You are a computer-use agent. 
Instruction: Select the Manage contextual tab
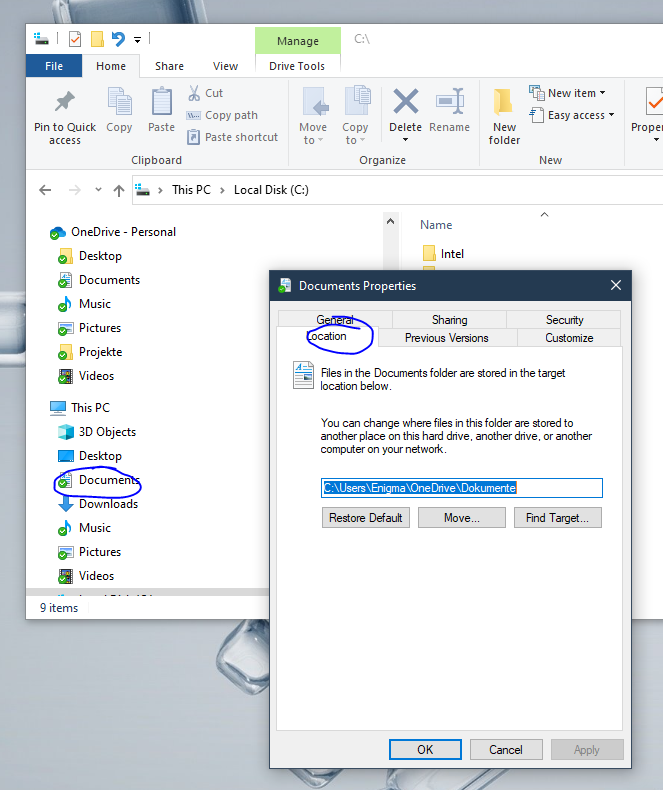point(298,41)
